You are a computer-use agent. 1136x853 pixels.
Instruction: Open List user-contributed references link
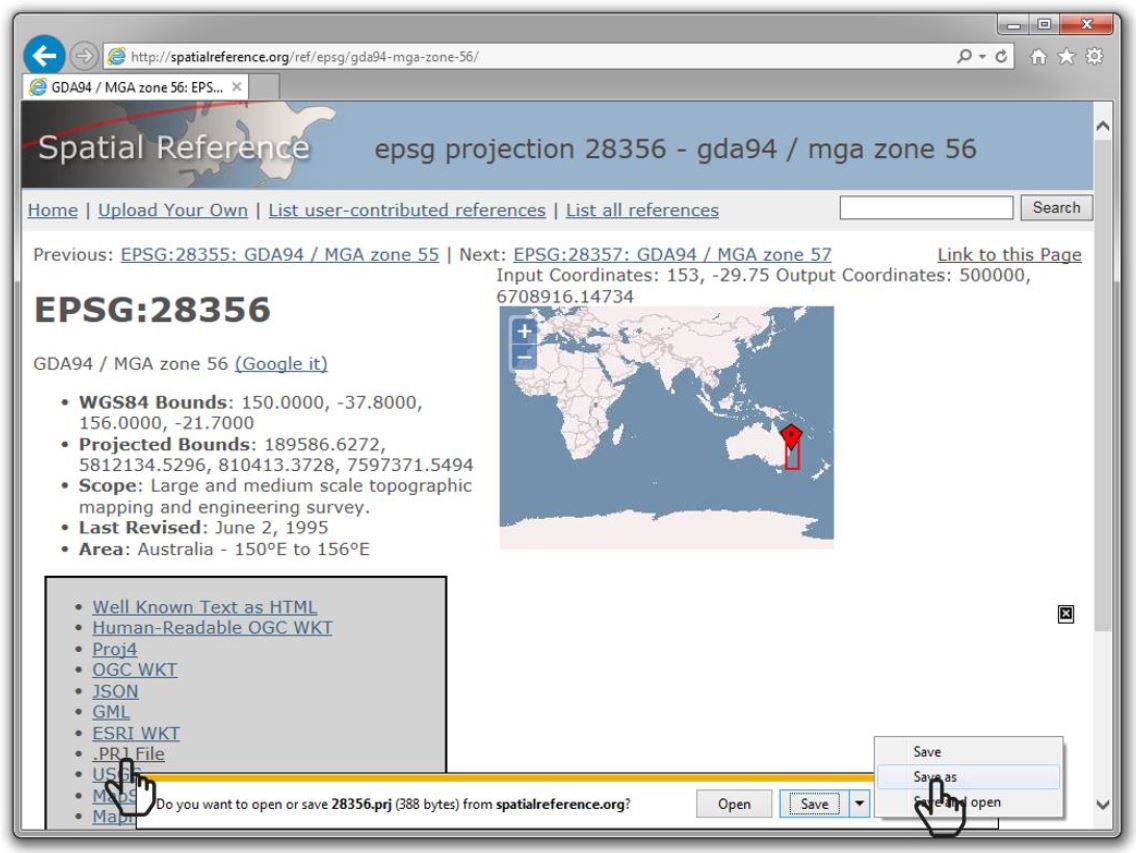tap(407, 210)
